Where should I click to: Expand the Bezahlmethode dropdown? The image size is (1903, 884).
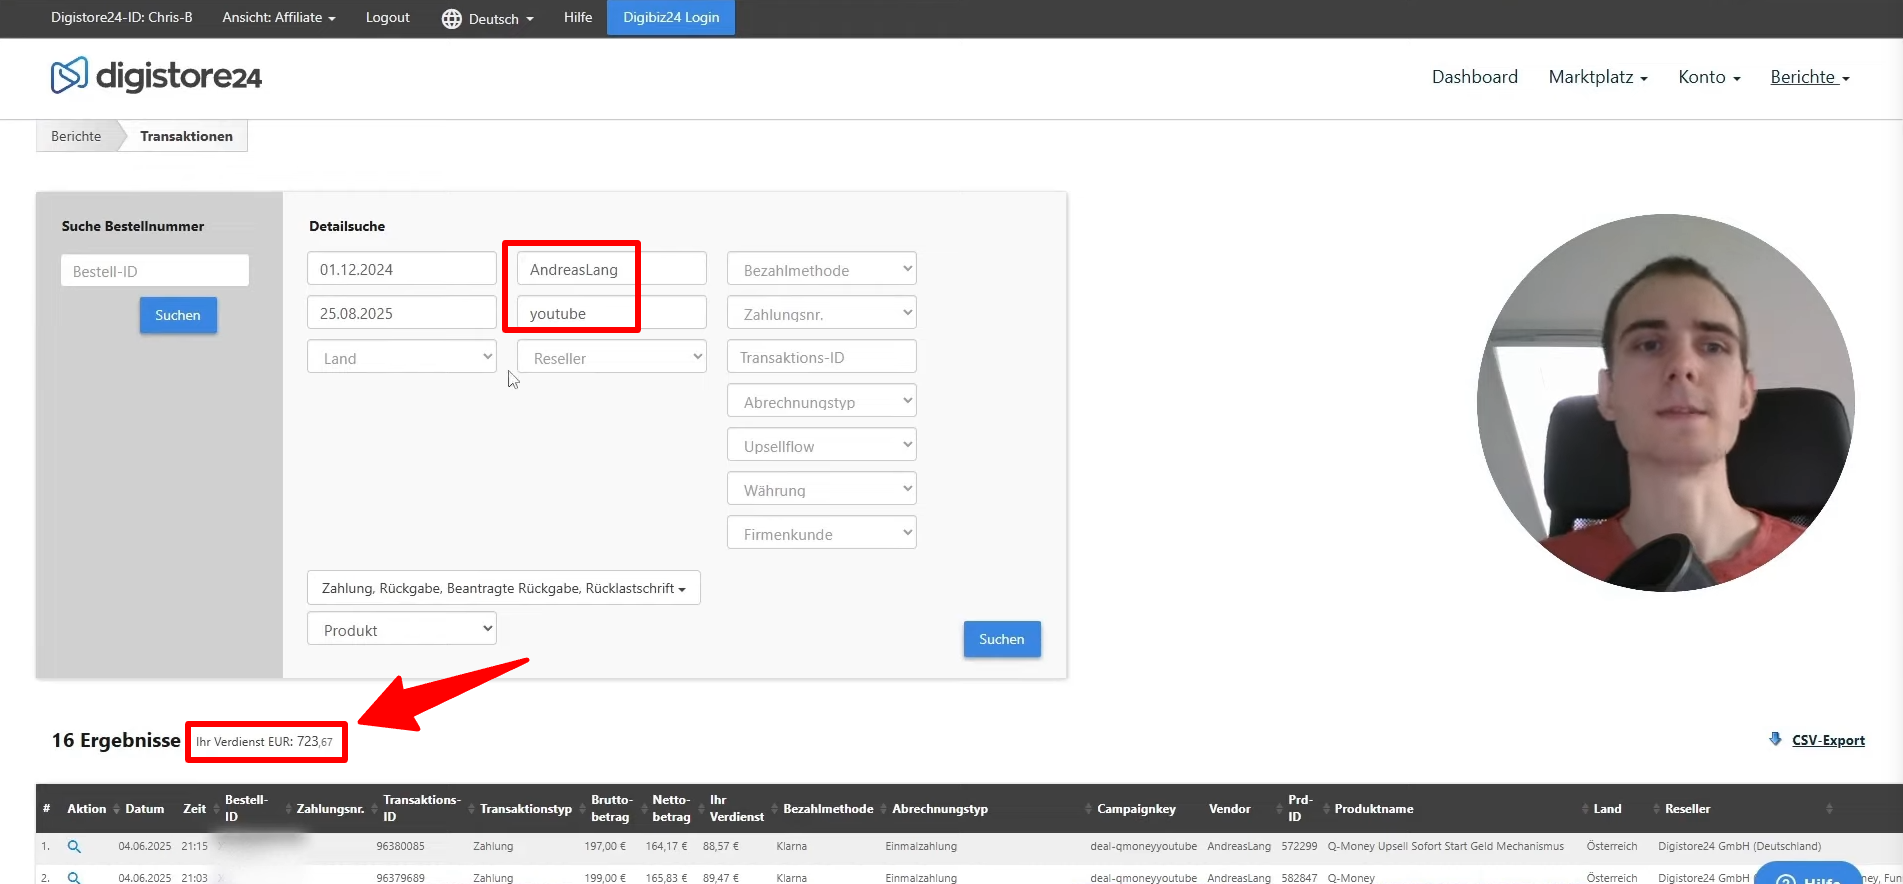pos(821,269)
